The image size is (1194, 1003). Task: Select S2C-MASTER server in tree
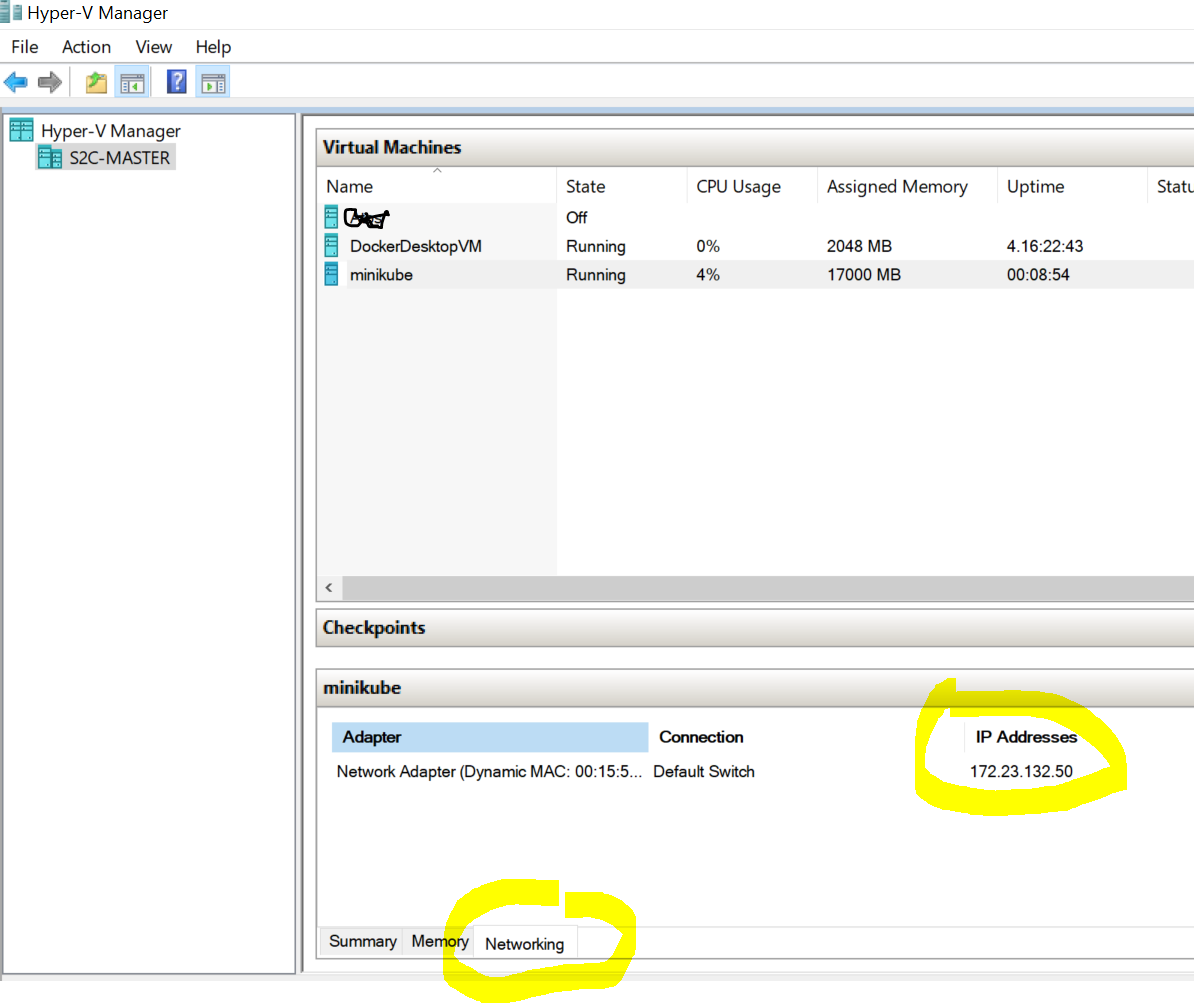(x=120, y=158)
